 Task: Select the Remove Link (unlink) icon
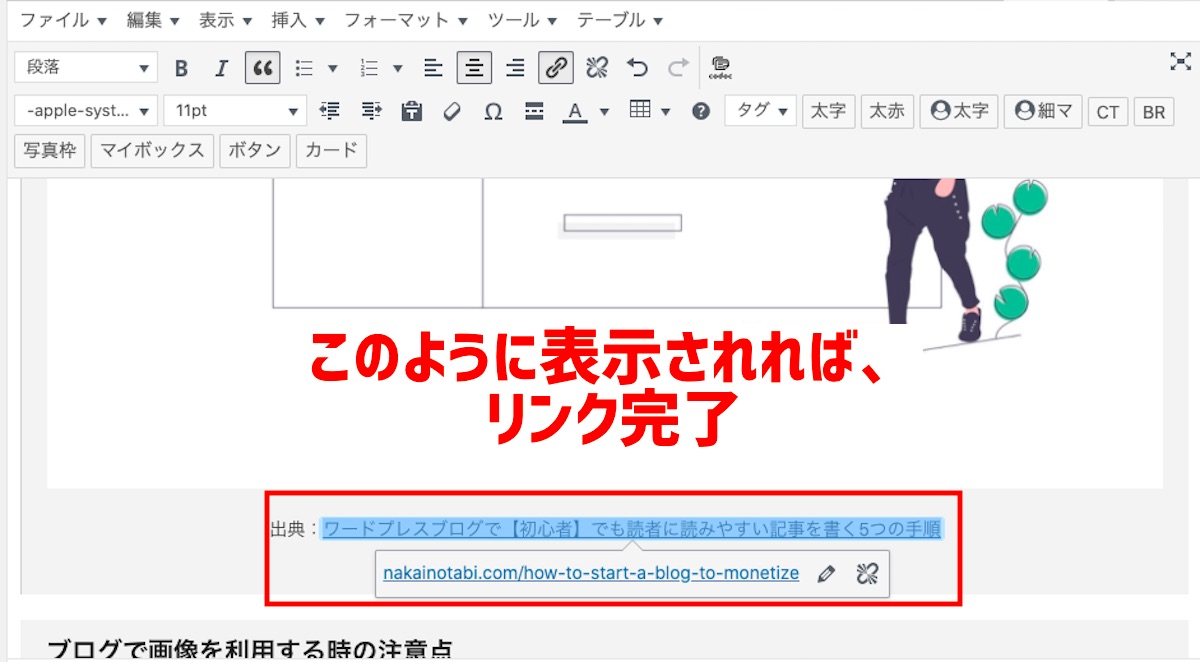[595, 67]
